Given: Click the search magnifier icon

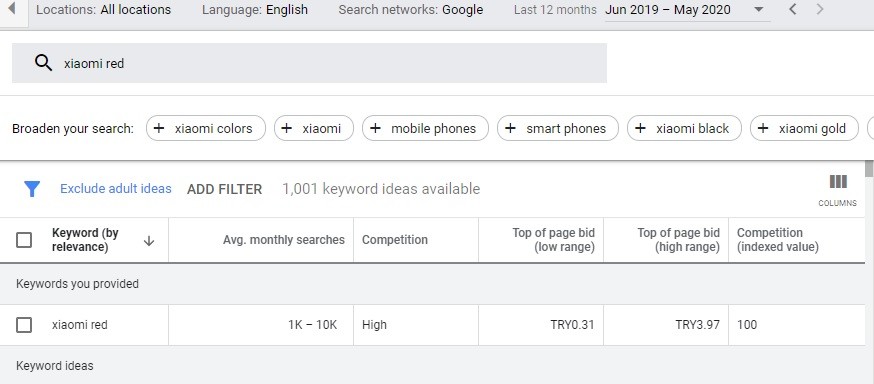Looking at the screenshot, I should (x=43, y=63).
